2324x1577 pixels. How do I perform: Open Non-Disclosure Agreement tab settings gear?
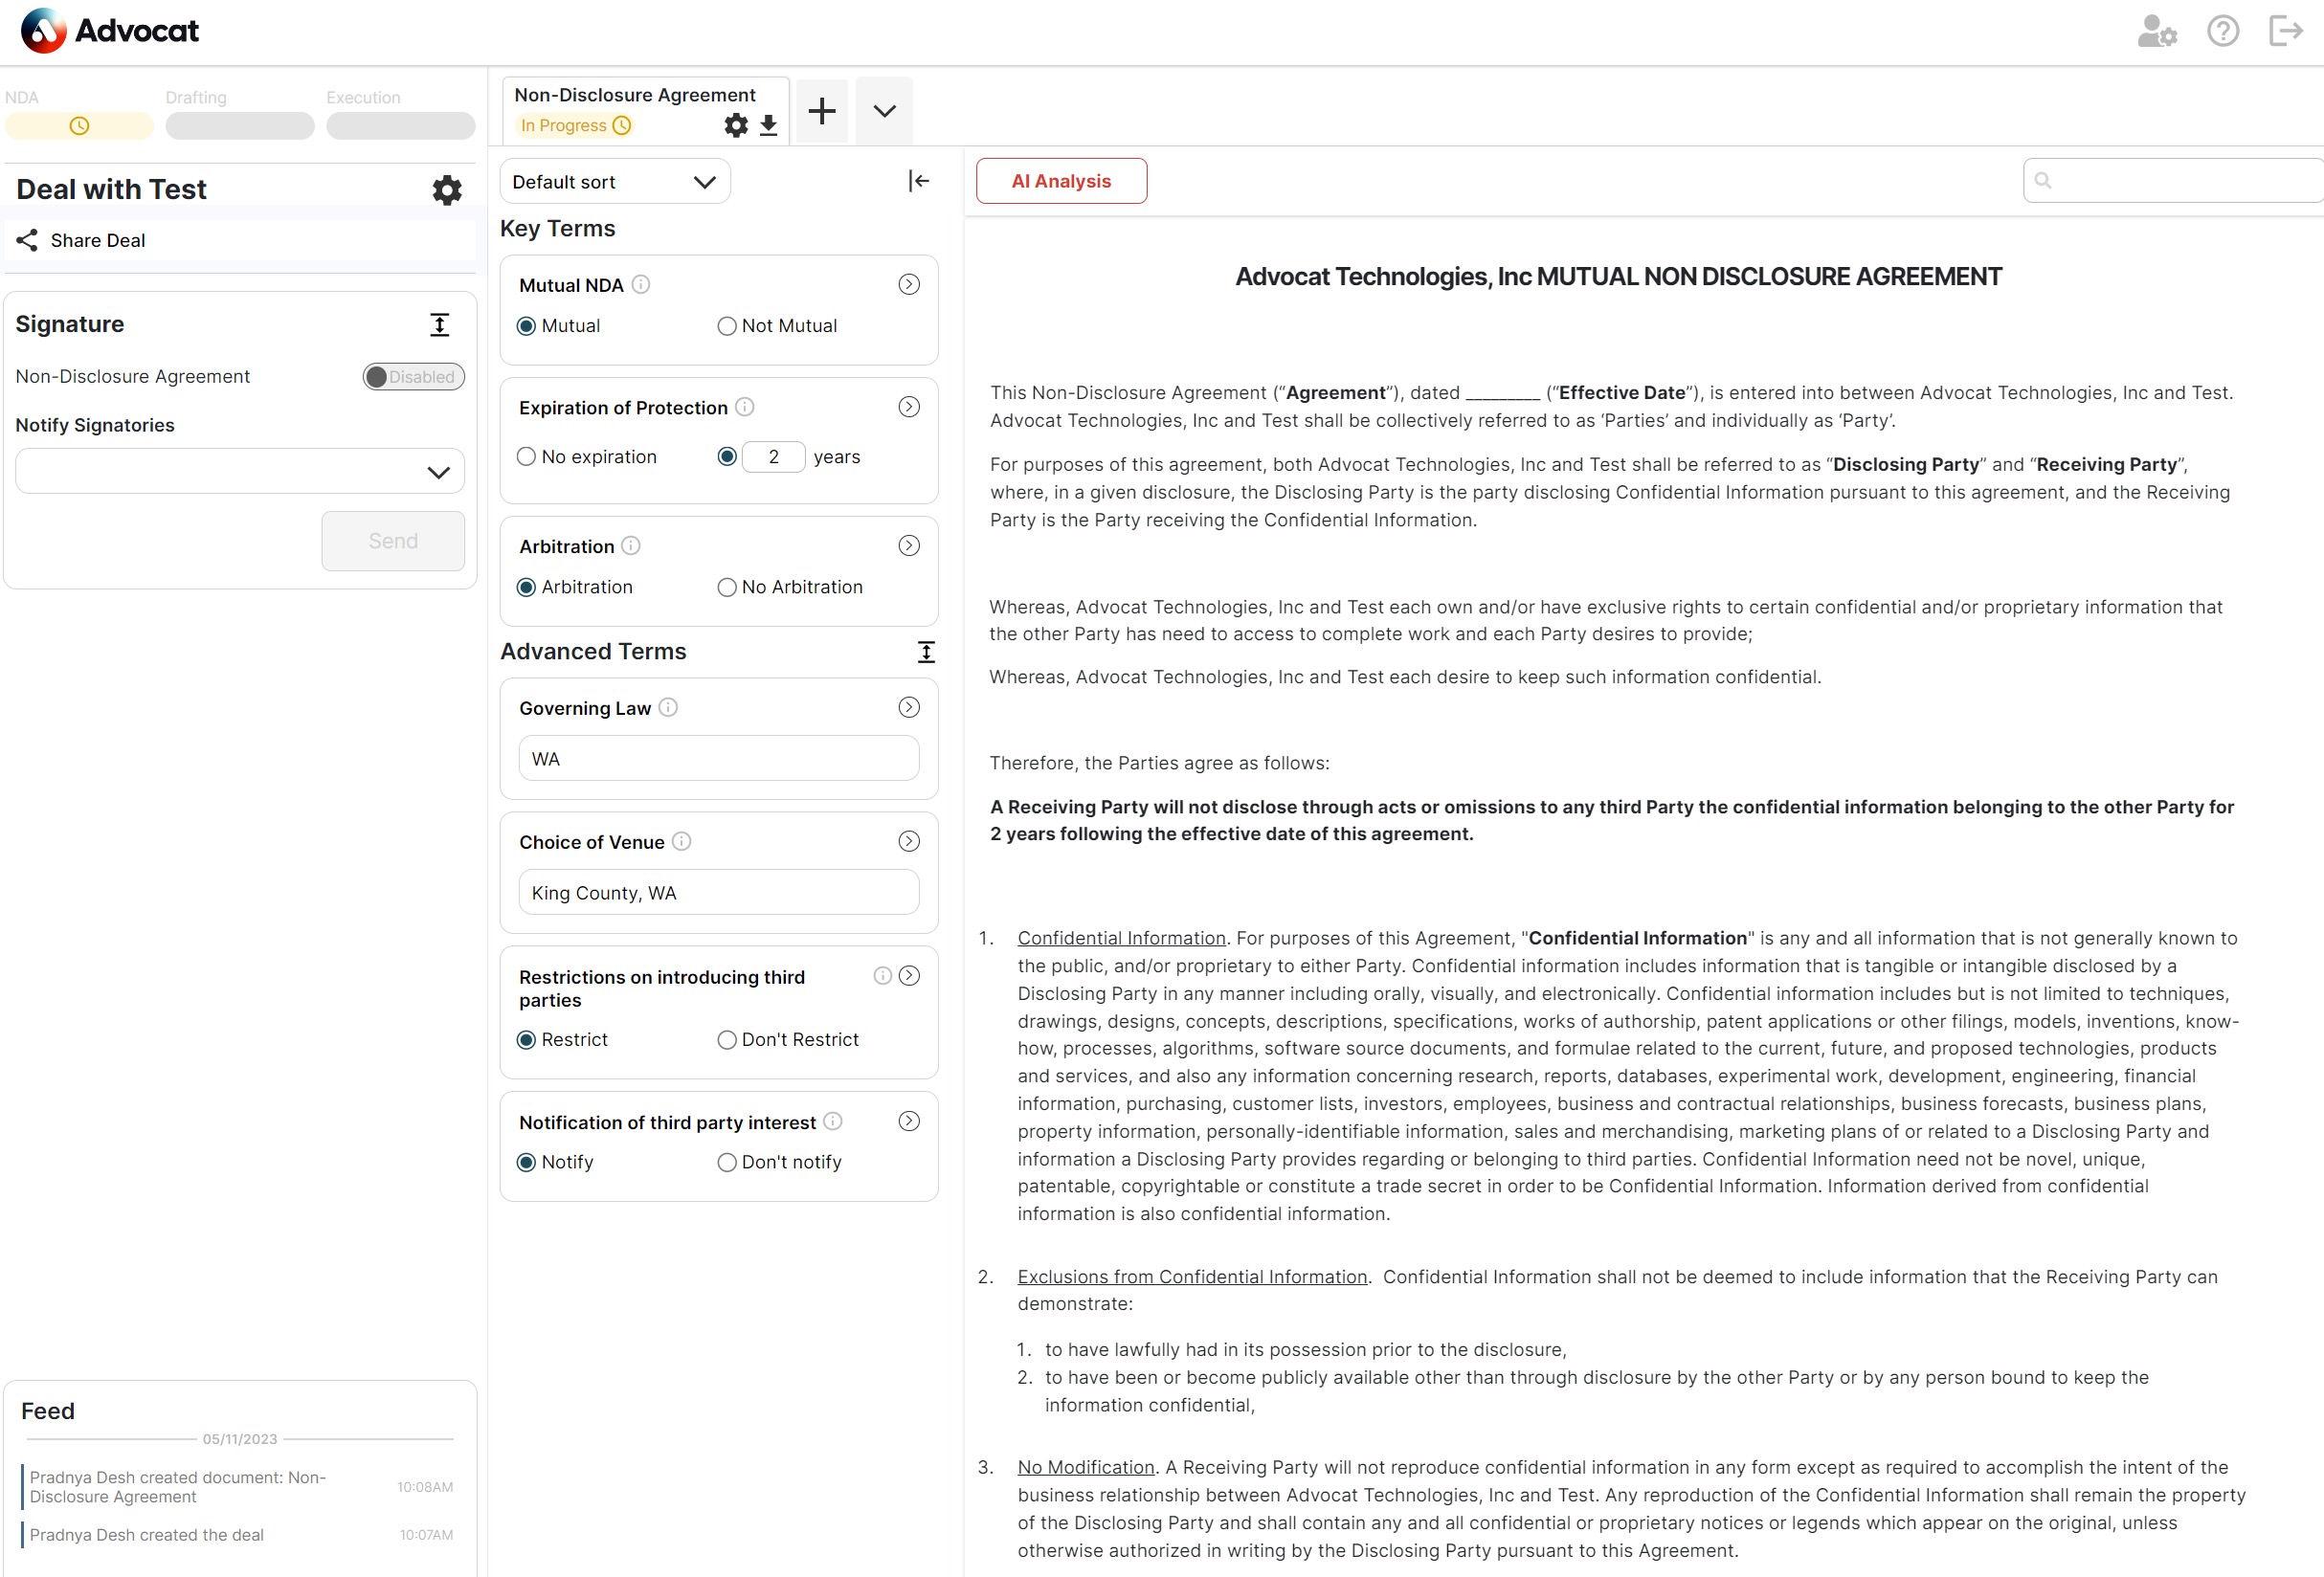click(736, 125)
